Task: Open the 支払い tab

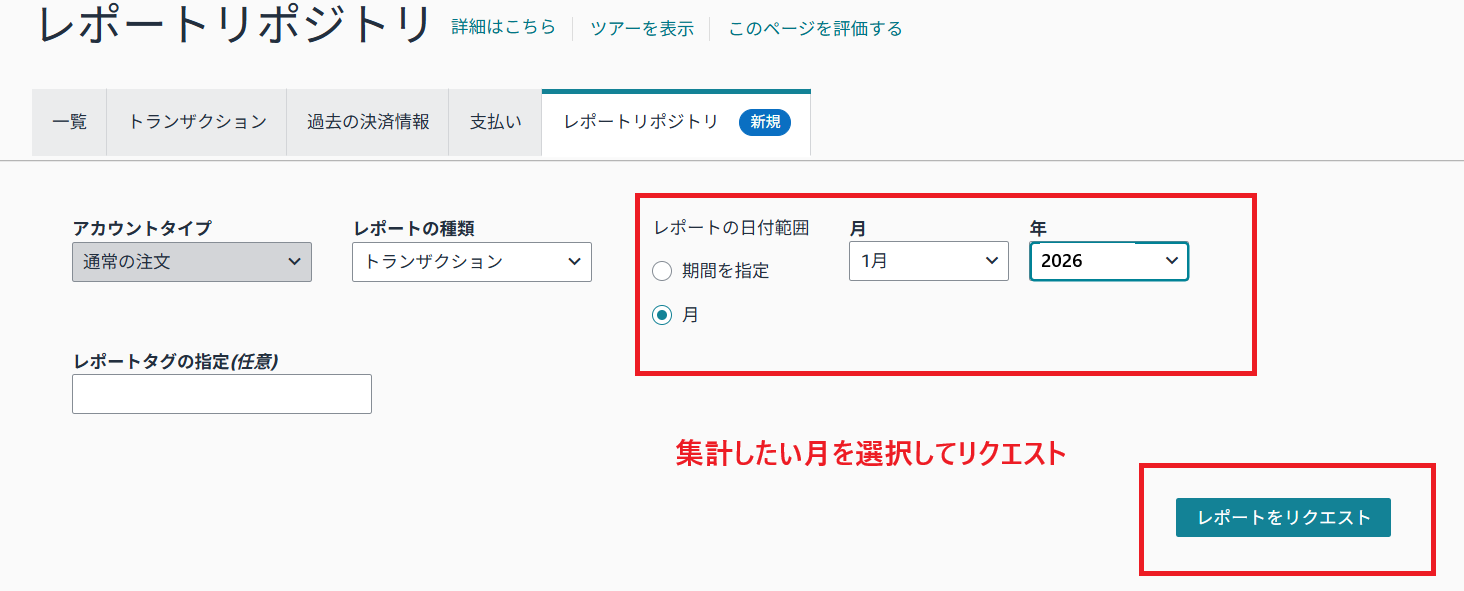Action: (494, 121)
